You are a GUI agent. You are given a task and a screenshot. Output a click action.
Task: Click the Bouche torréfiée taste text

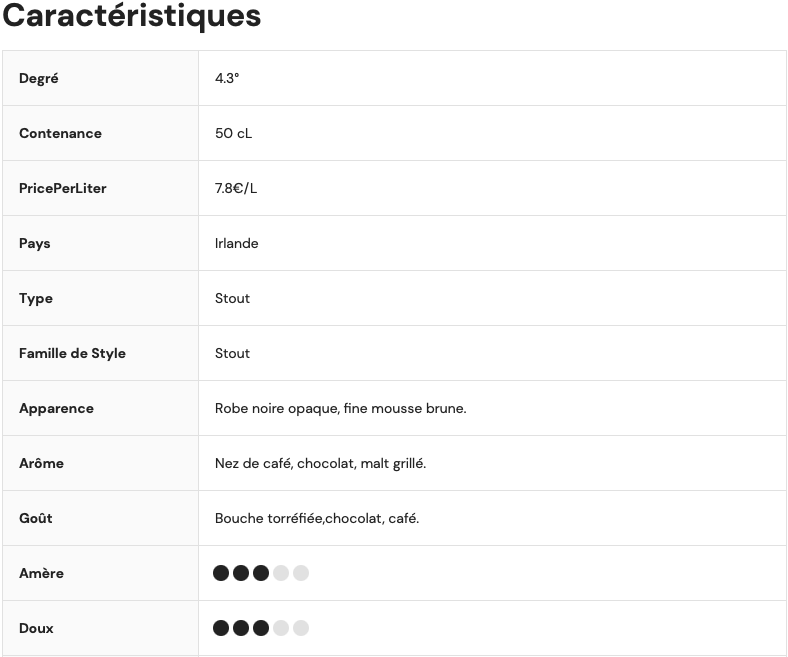tap(316, 518)
